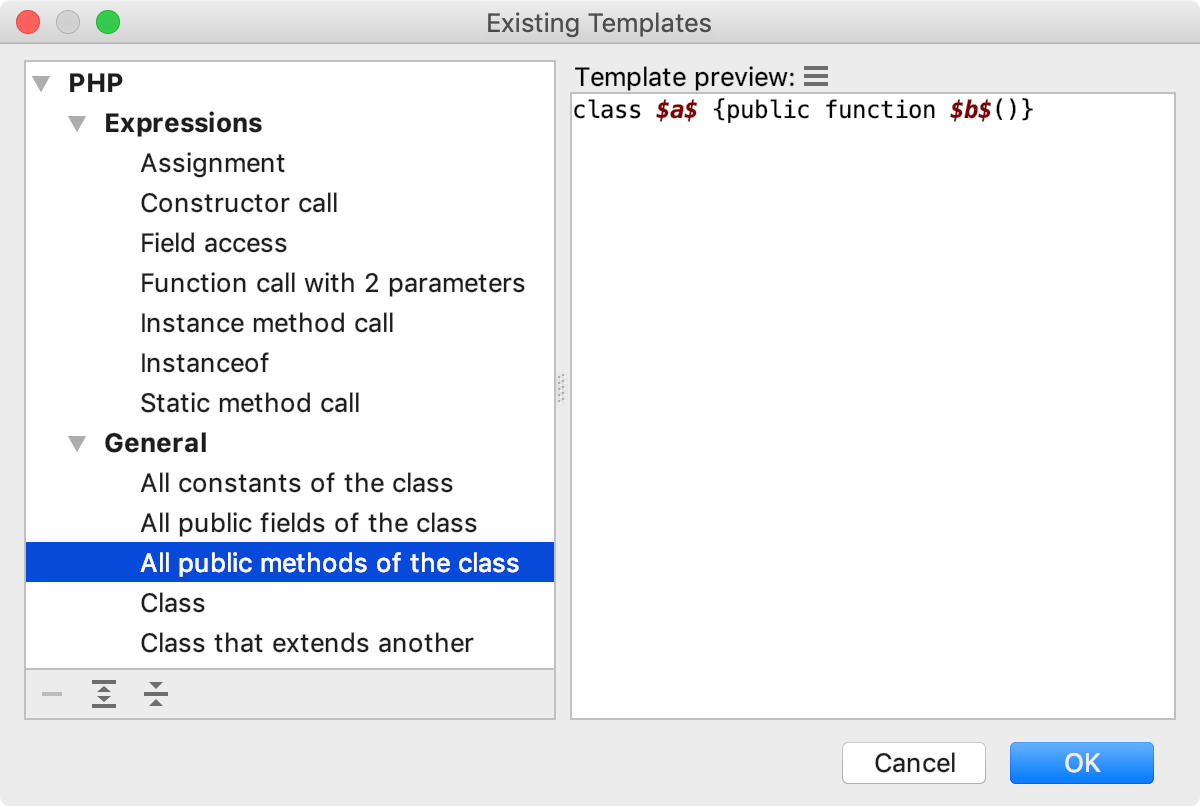
Task: Select the Constructor call template
Action: coord(238,203)
